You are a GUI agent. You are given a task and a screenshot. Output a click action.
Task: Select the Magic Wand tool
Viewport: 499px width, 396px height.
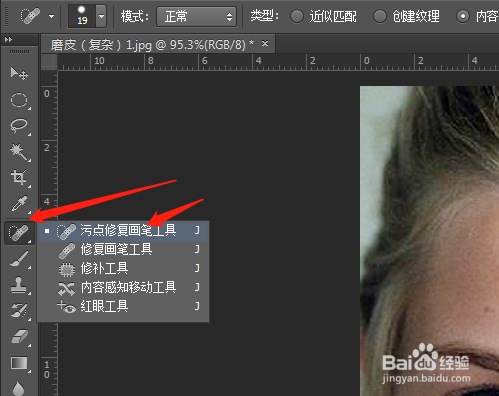pos(19,152)
